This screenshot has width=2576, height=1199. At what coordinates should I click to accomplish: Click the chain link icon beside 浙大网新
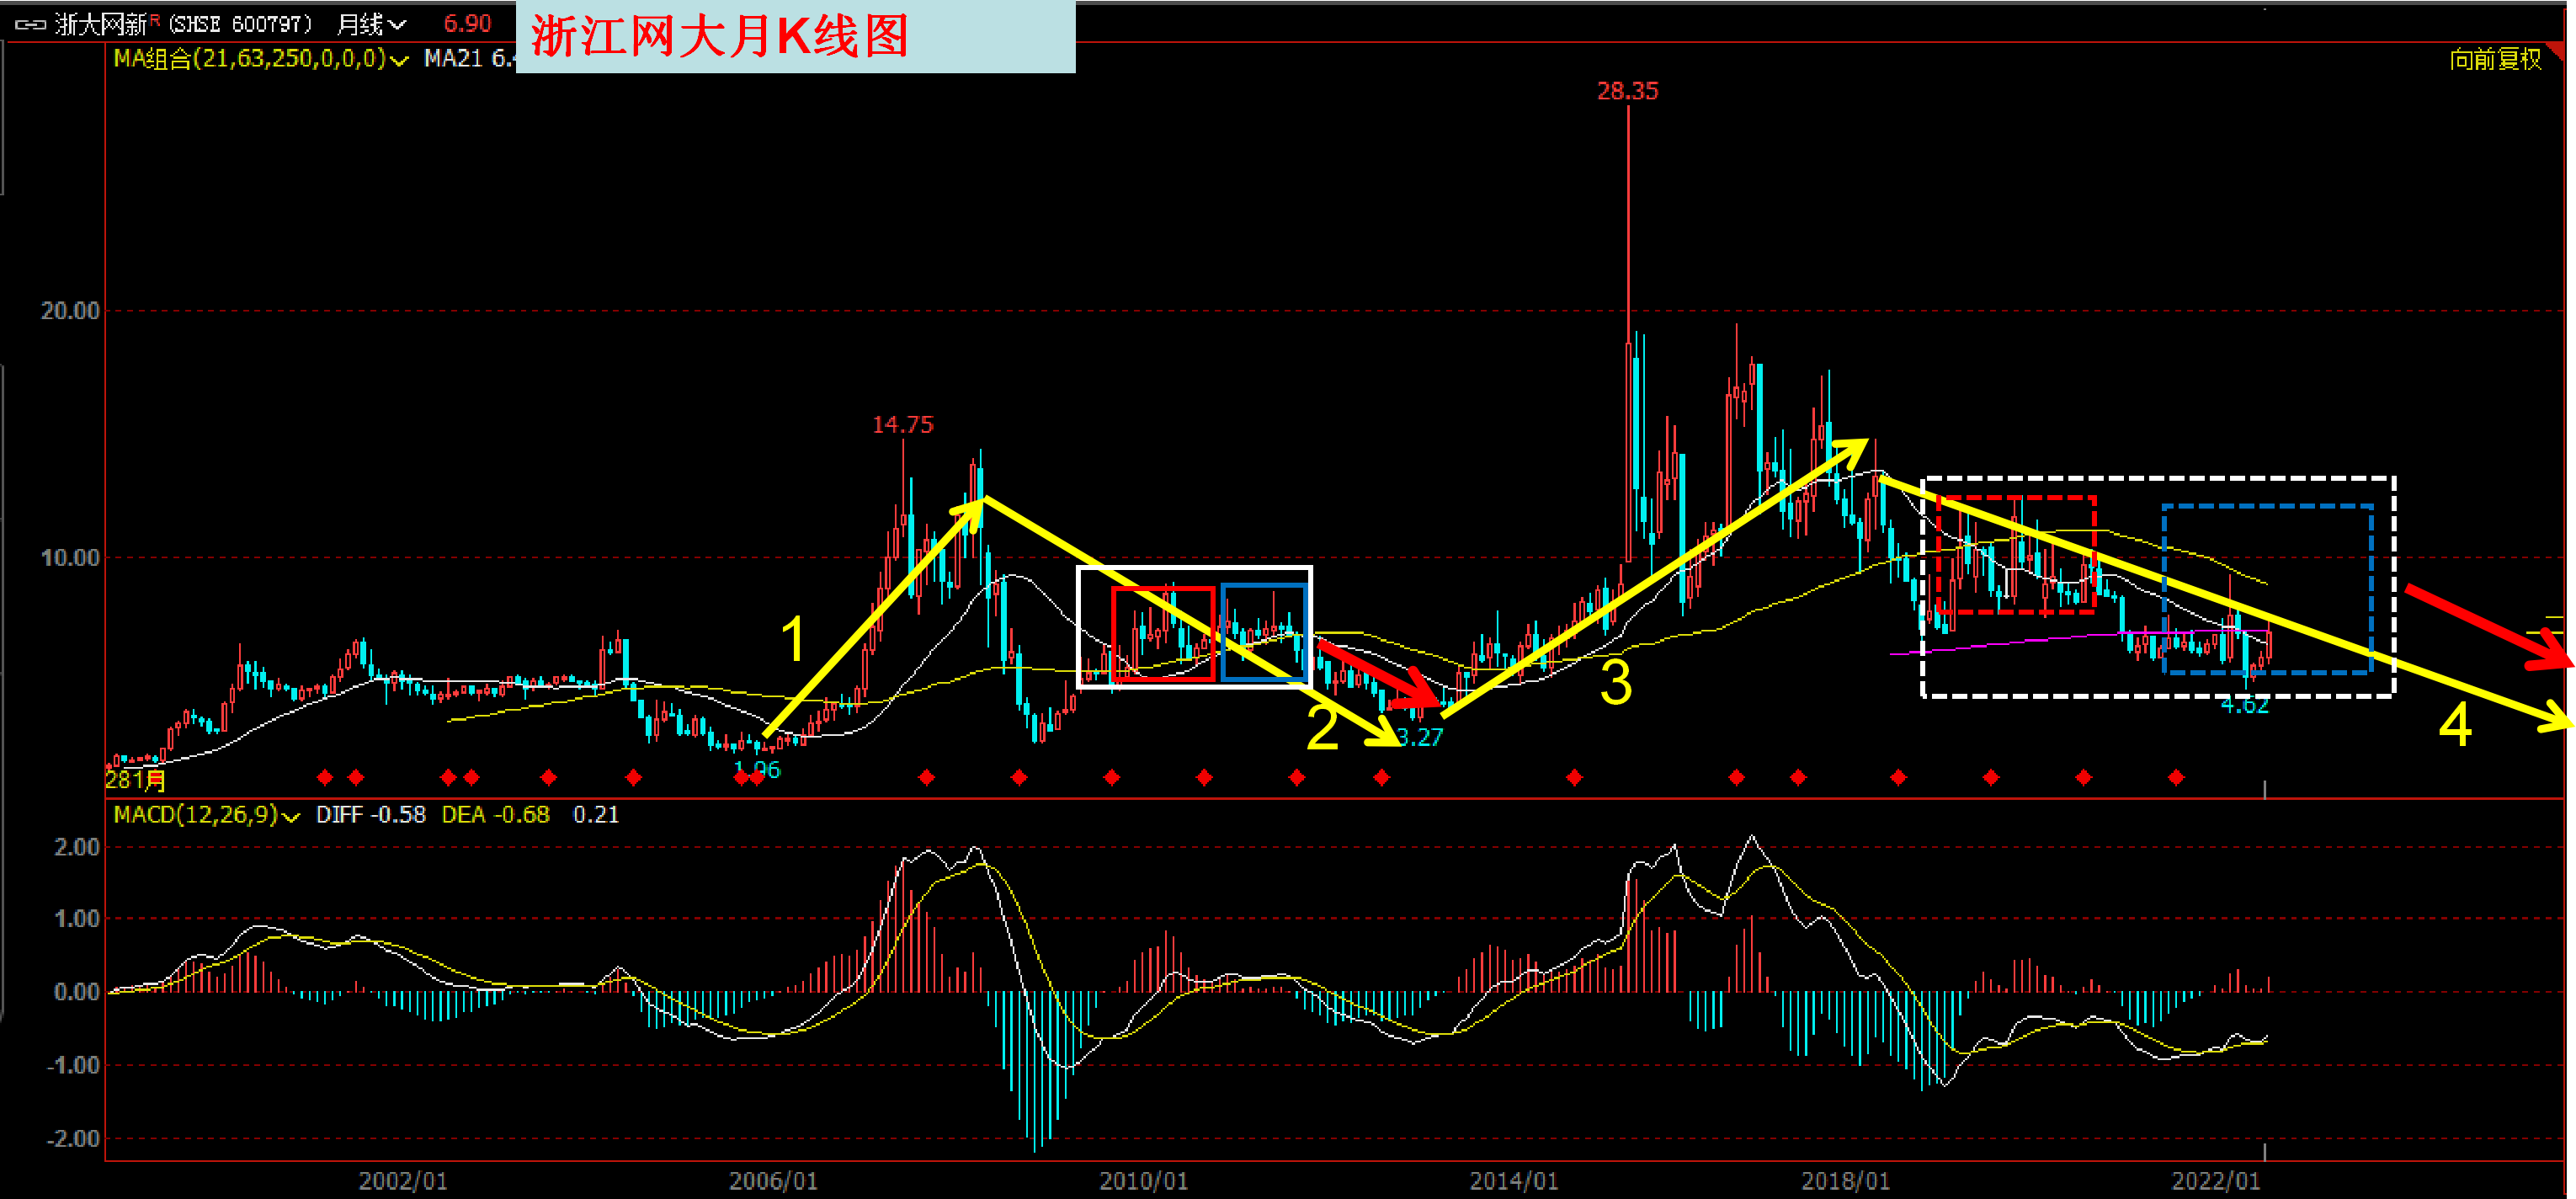point(30,24)
